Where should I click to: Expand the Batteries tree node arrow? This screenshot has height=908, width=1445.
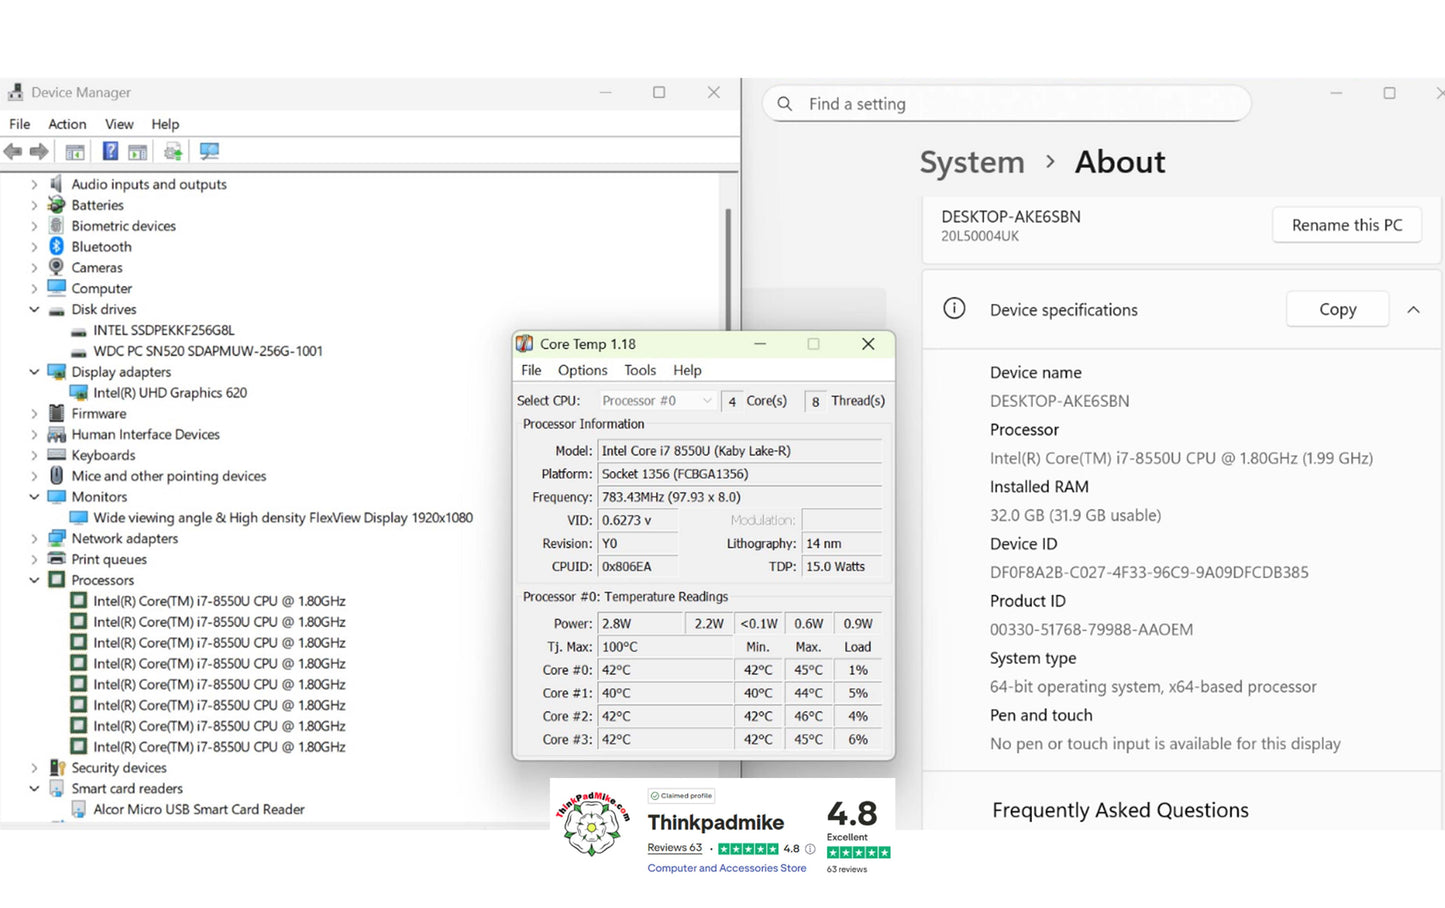tap(34, 205)
